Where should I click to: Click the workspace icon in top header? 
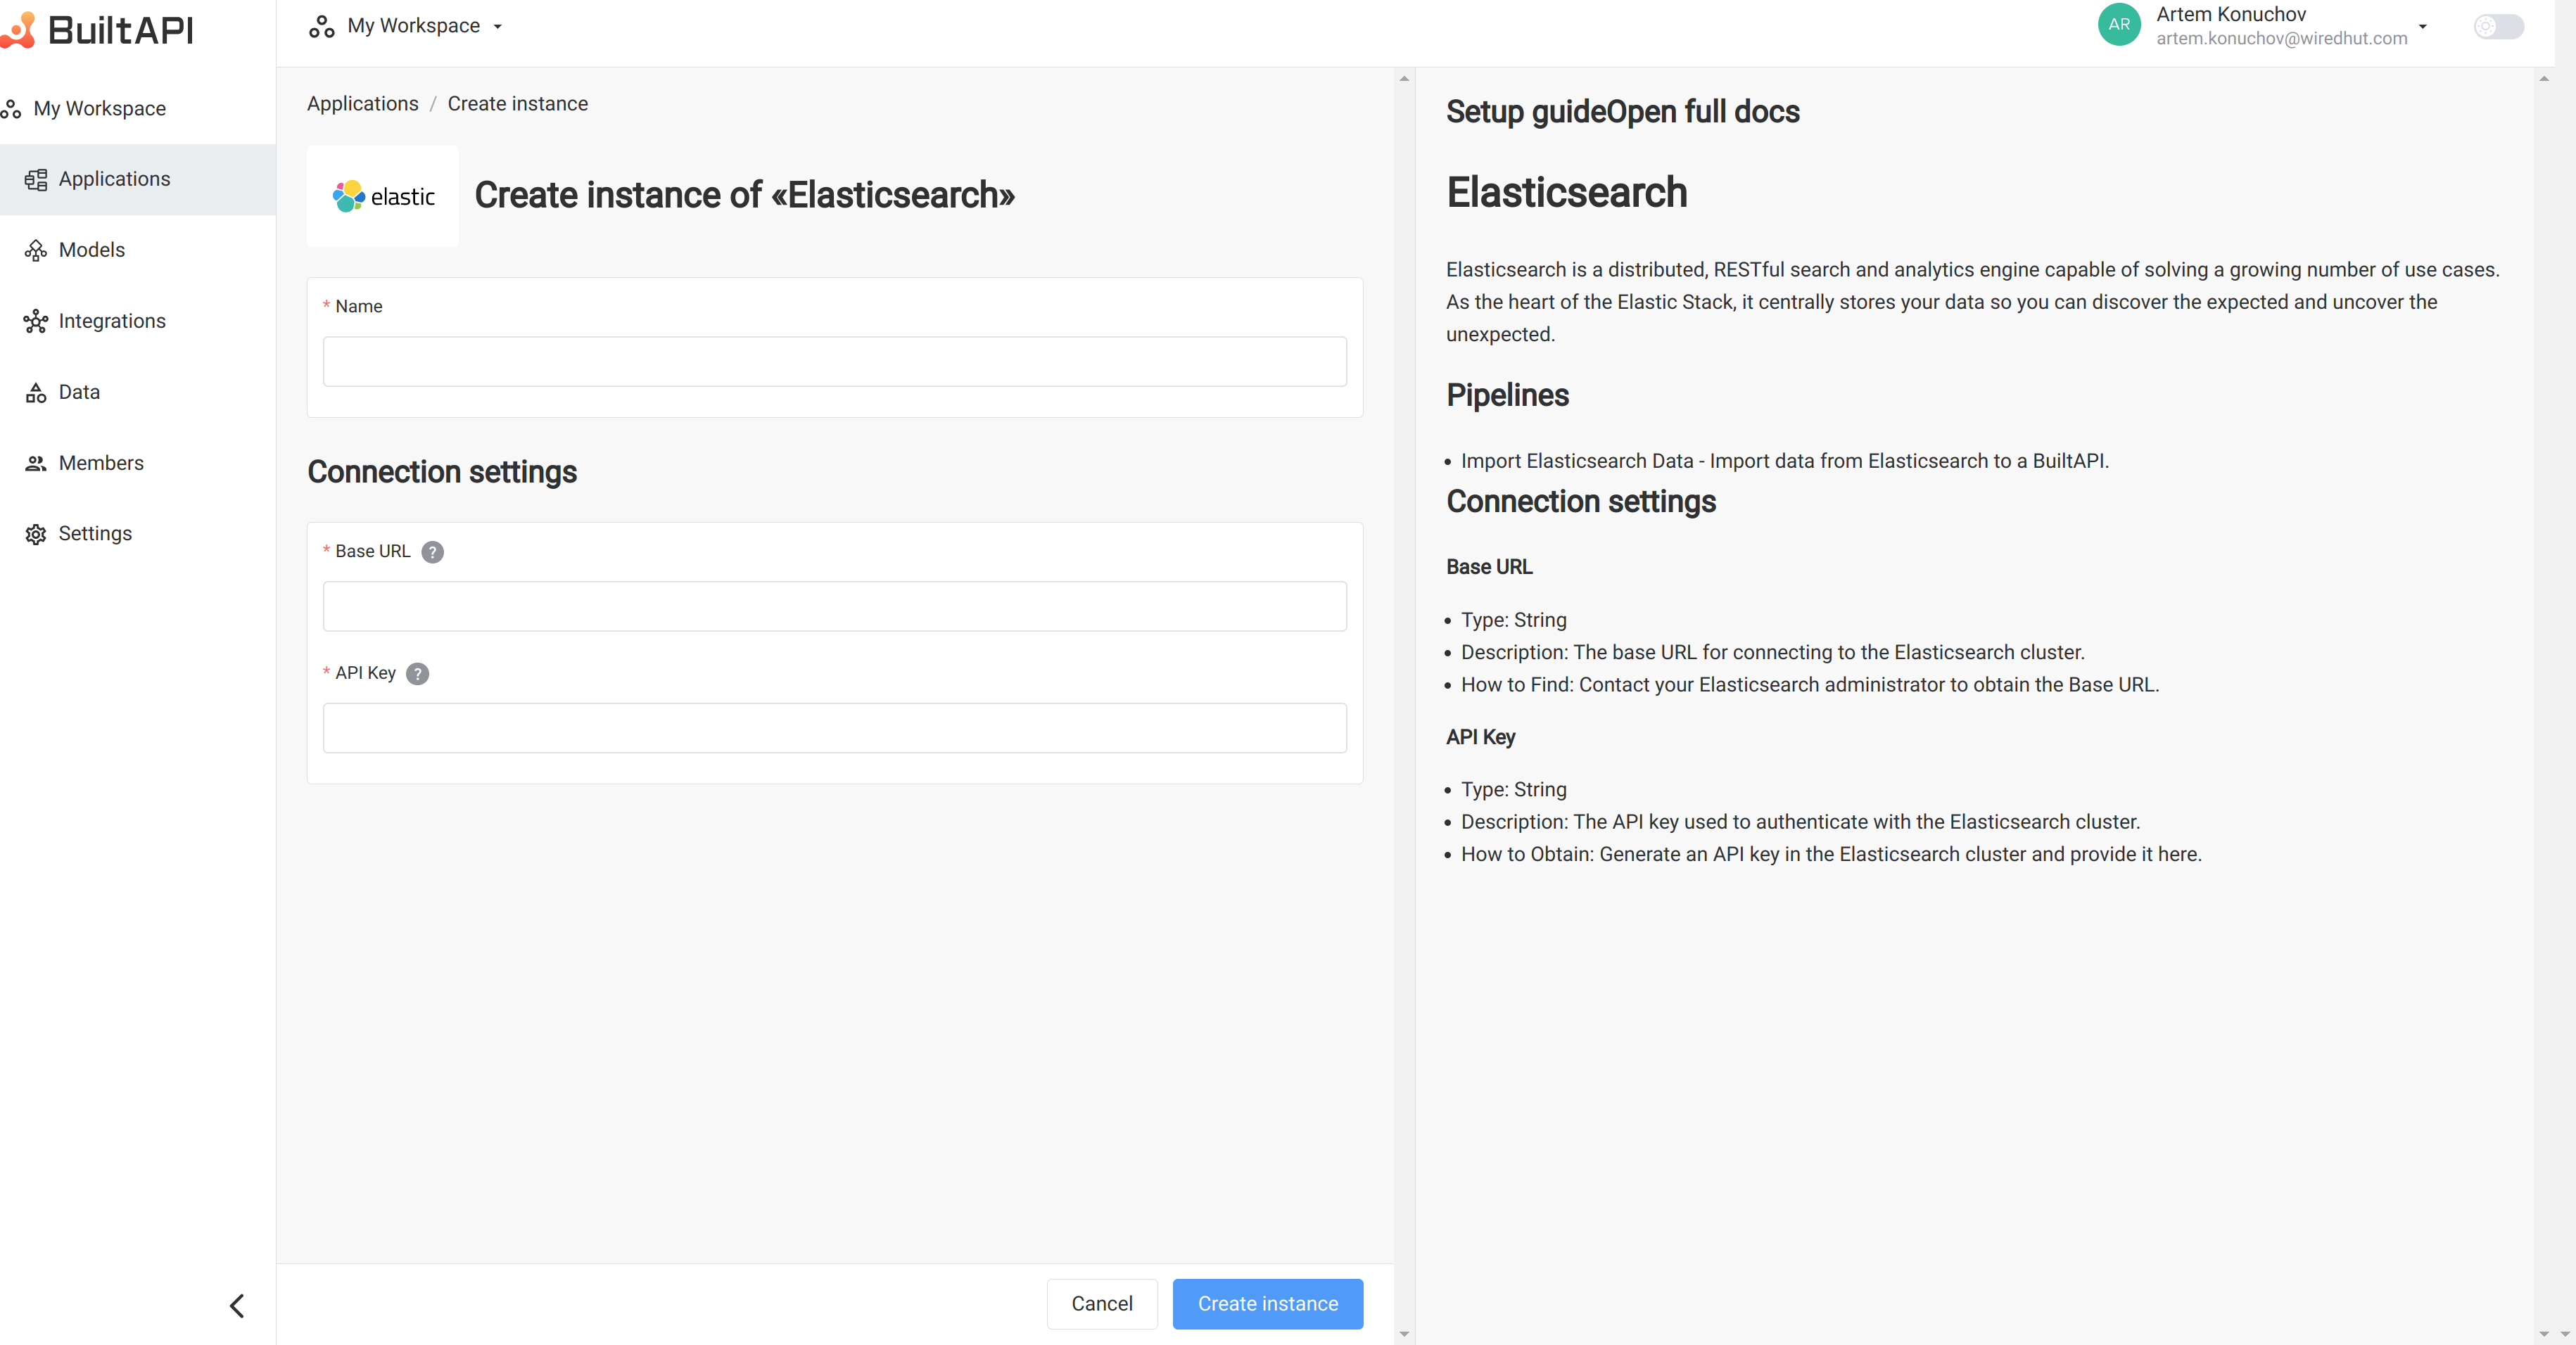point(321,27)
